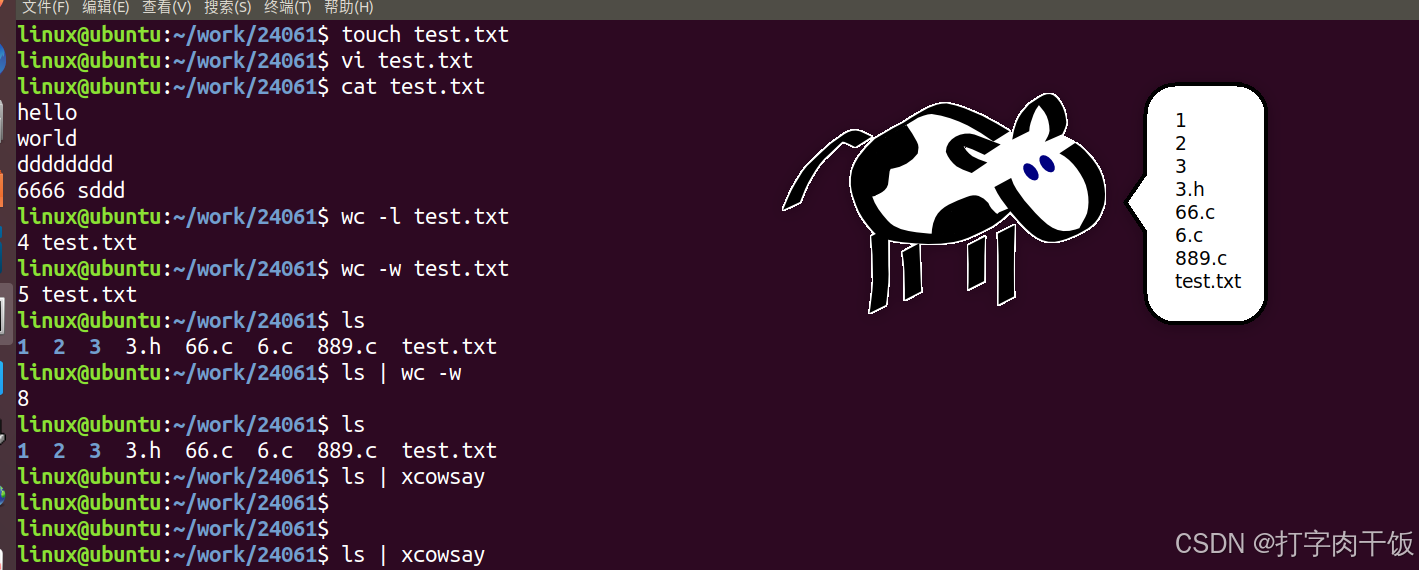Click the xcowsay cow image

tap(945, 202)
